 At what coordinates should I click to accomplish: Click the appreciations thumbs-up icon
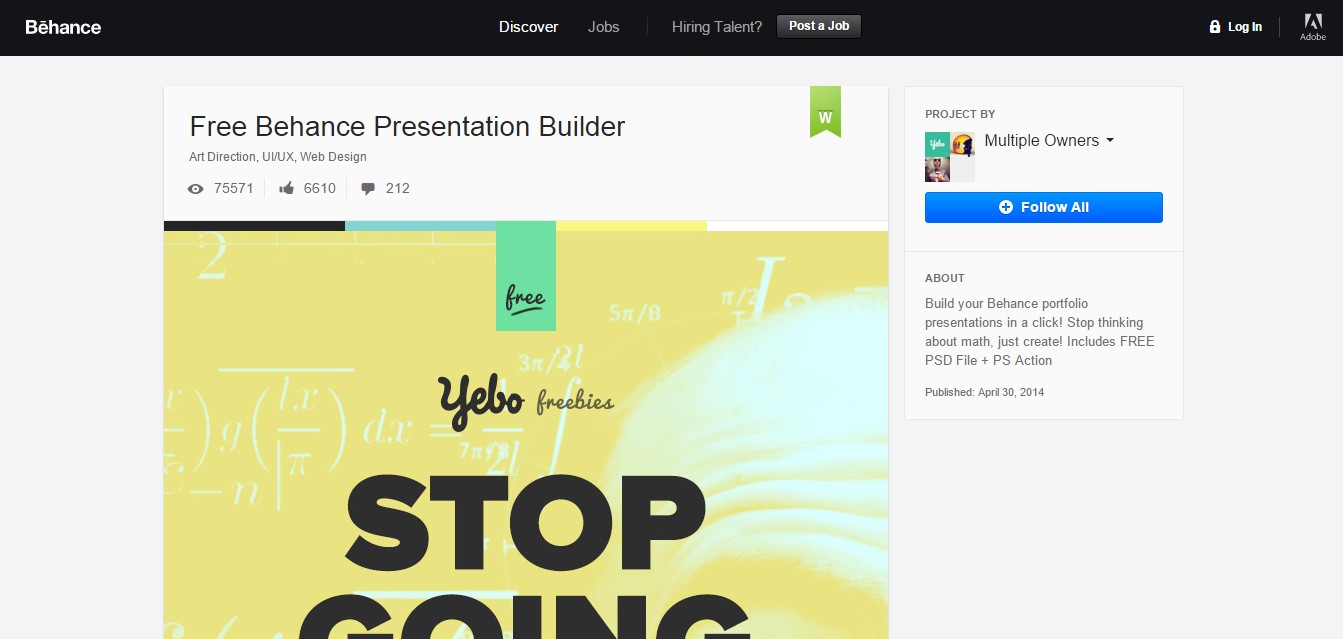(x=286, y=188)
